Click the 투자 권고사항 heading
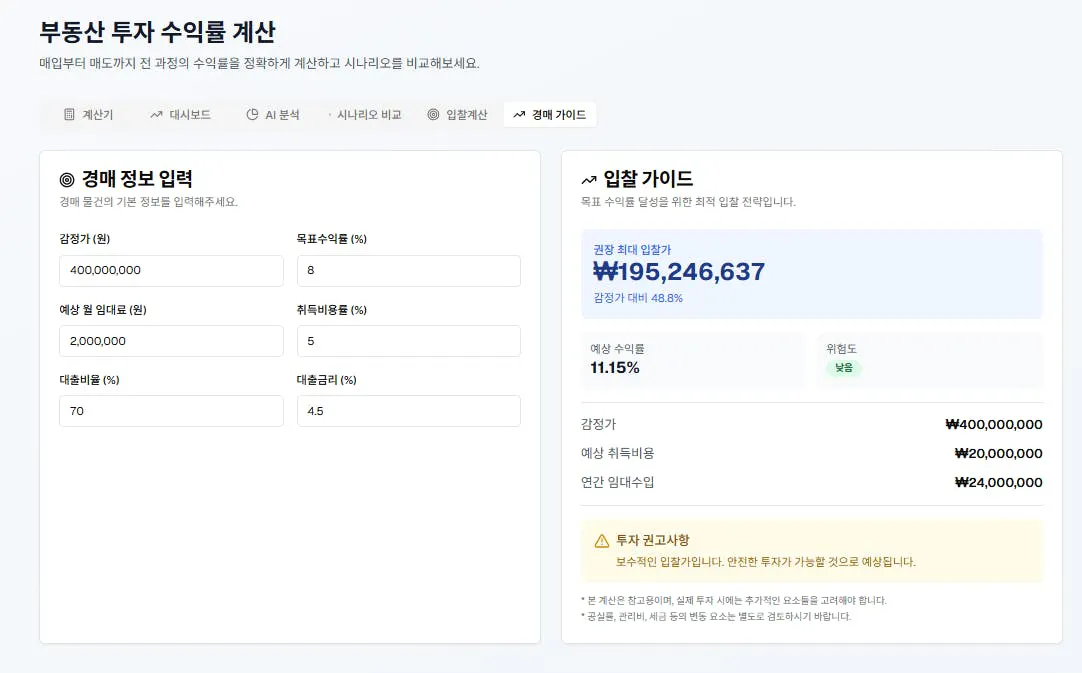 (652, 540)
